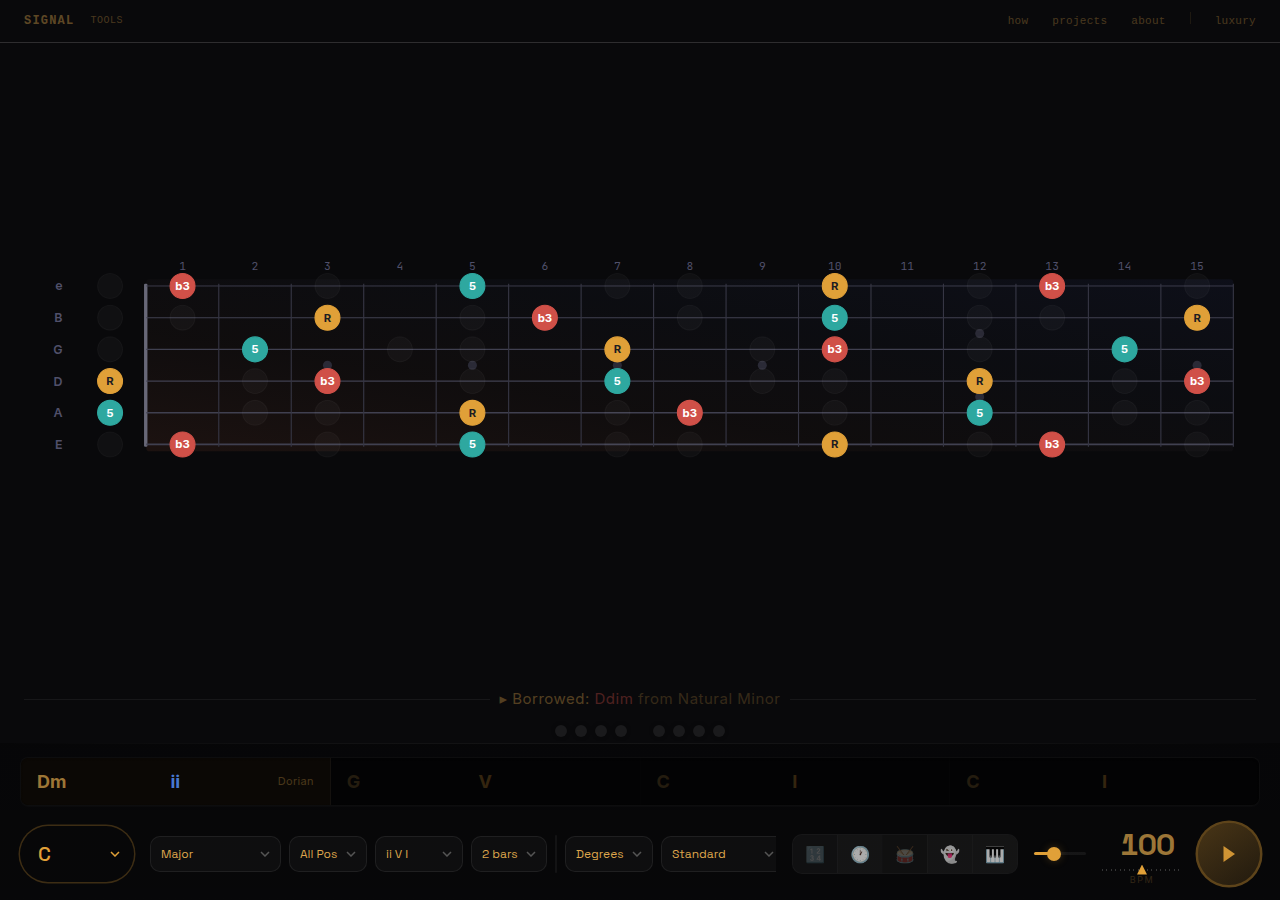The height and width of the screenshot is (900, 1280).
Task: Click the numbered beat-count icon
Action: pyautogui.click(x=815, y=854)
